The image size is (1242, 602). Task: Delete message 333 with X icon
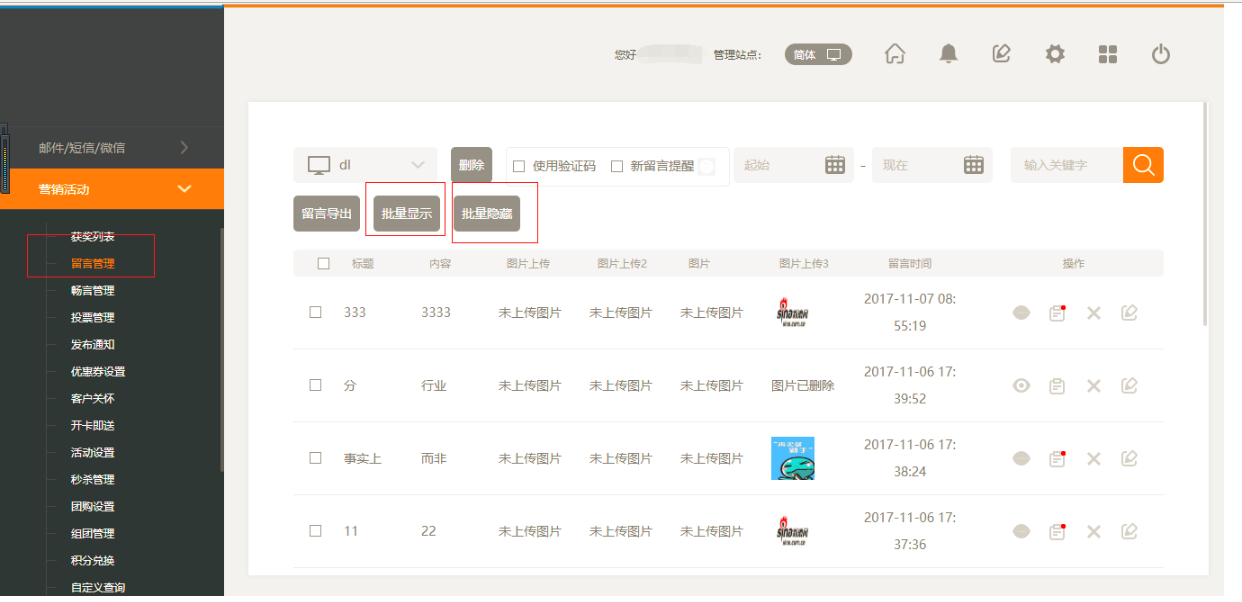point(1093,313)
